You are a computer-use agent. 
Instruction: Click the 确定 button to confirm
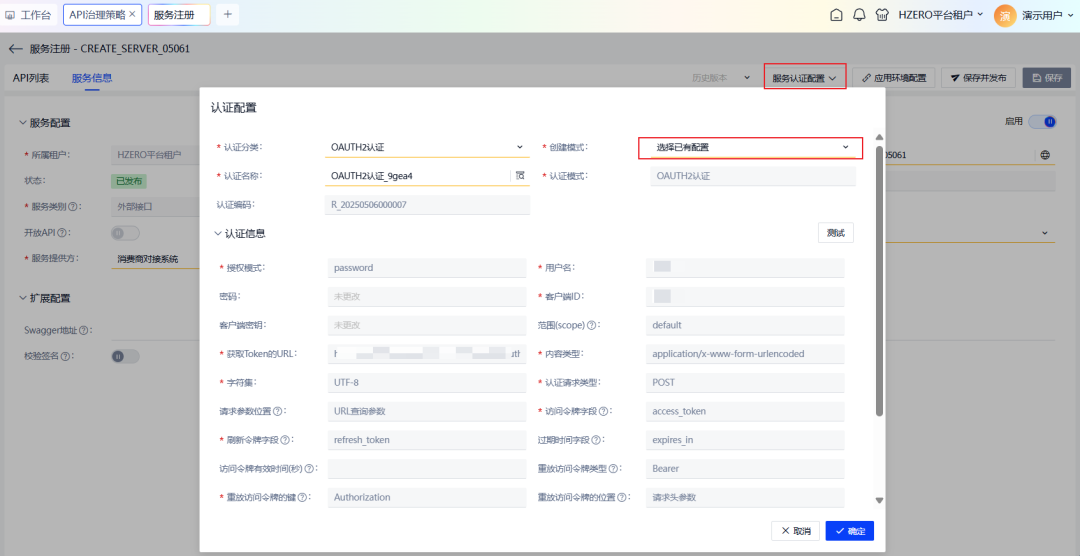(x=849, y=530)
